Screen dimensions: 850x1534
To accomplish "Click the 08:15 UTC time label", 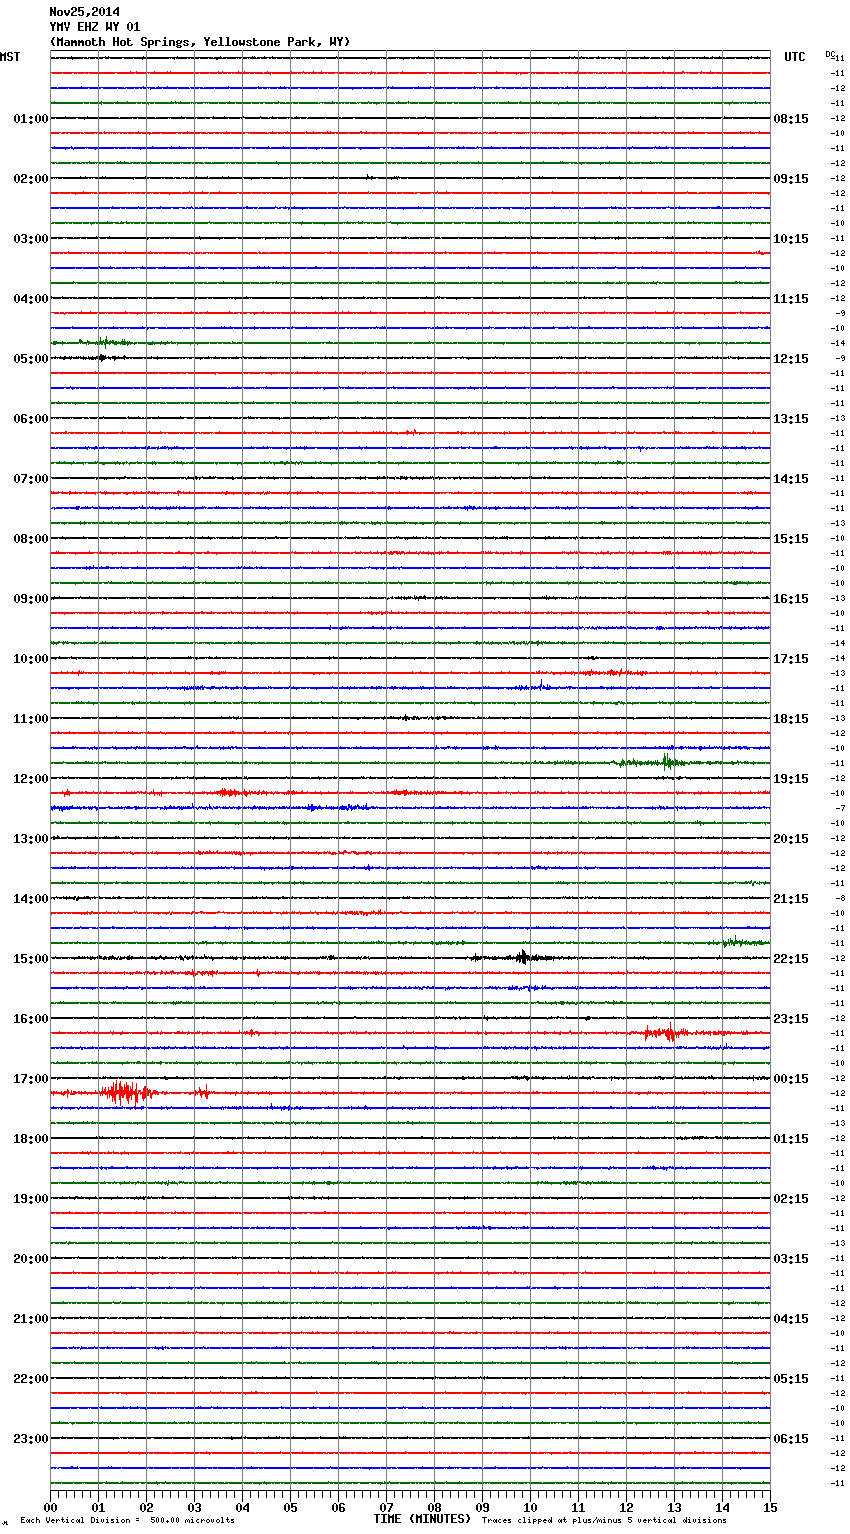I will [791, 119].
